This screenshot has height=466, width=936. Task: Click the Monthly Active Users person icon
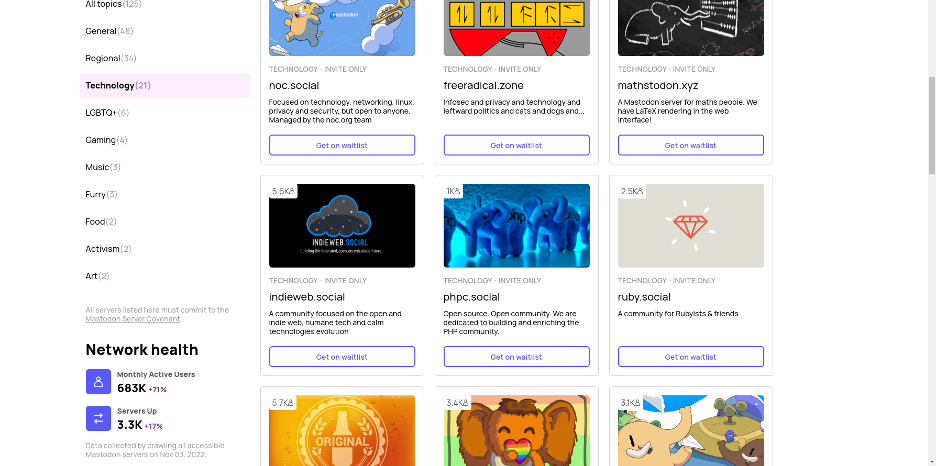pyautogui.click(x=98, y=381)
